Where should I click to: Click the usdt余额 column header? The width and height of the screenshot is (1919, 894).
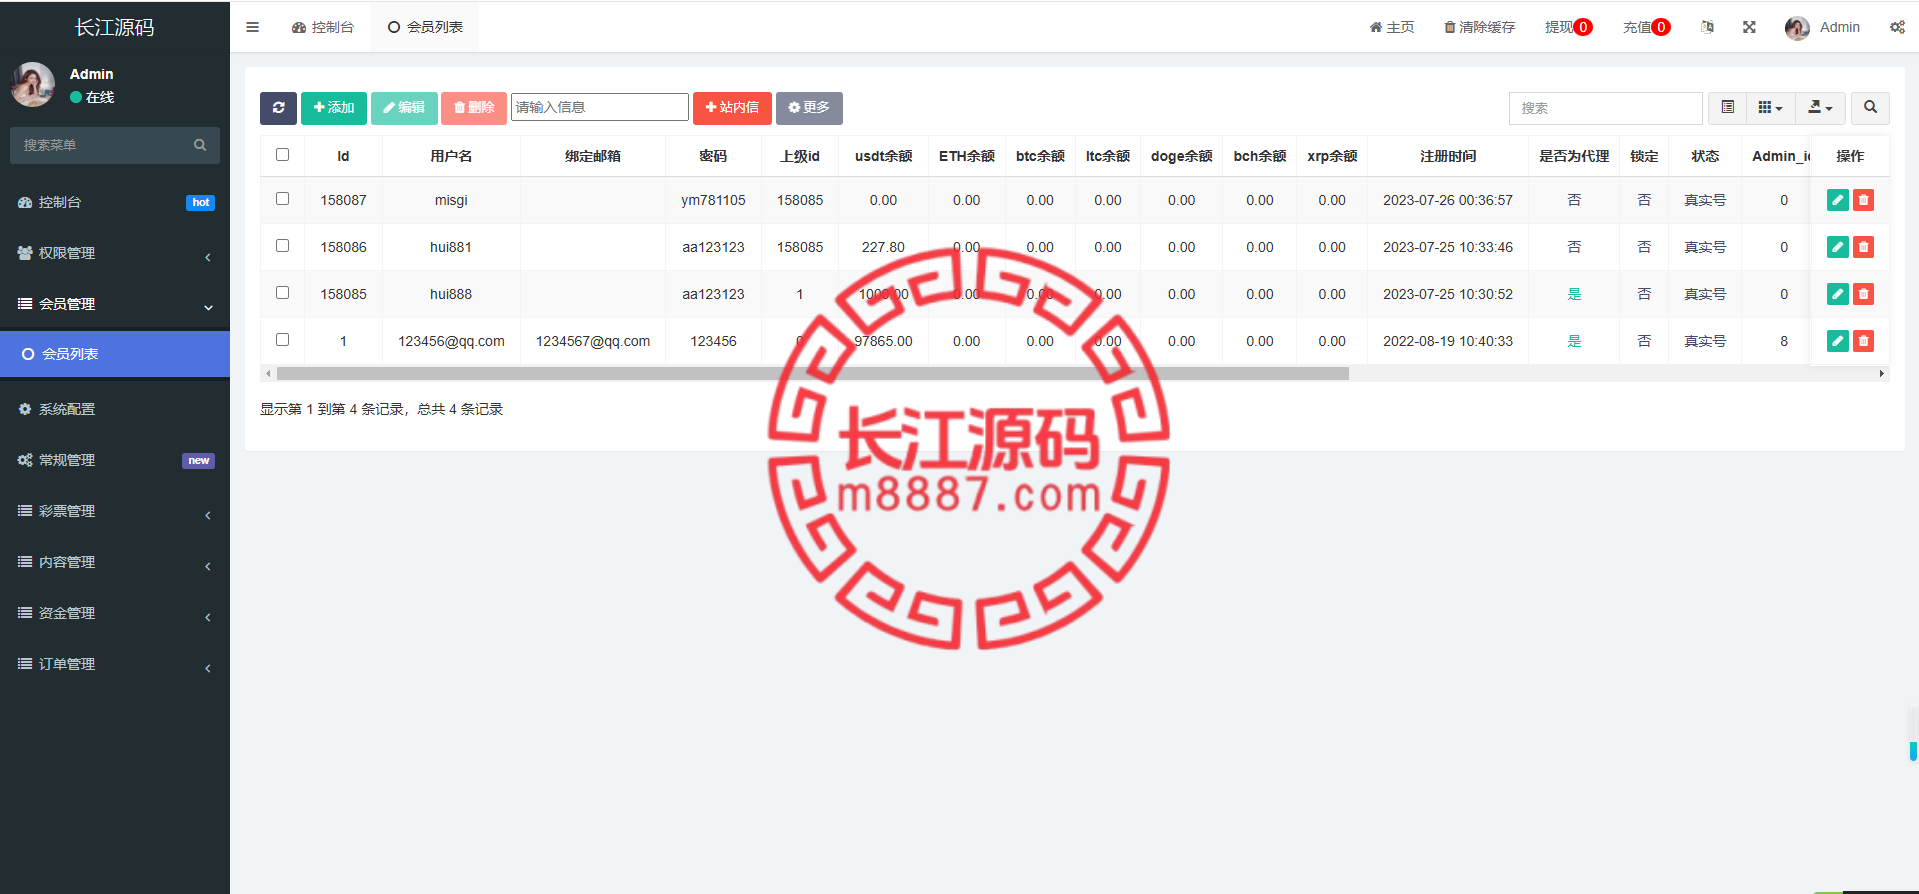(x=883, y=156)
